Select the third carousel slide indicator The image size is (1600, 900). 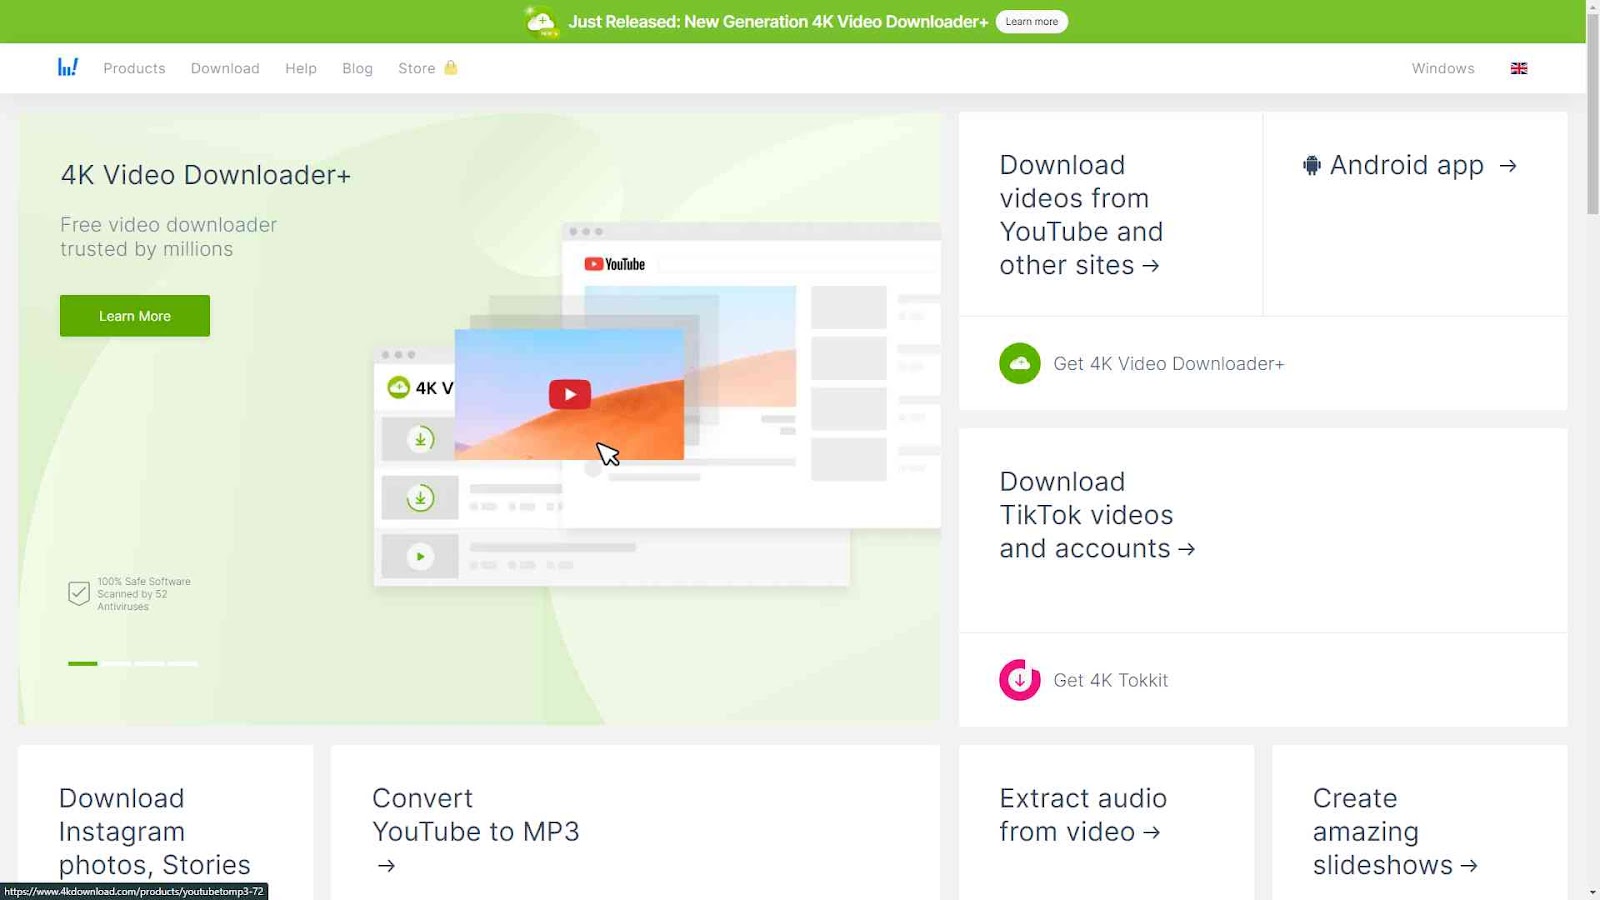pyautogui.click(x=149, y=664)
